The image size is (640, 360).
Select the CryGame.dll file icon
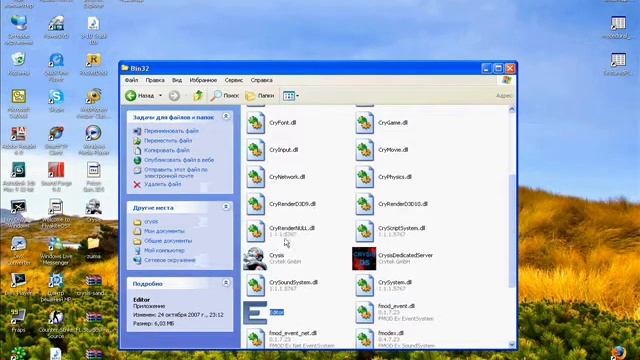[x=364, y=123]
